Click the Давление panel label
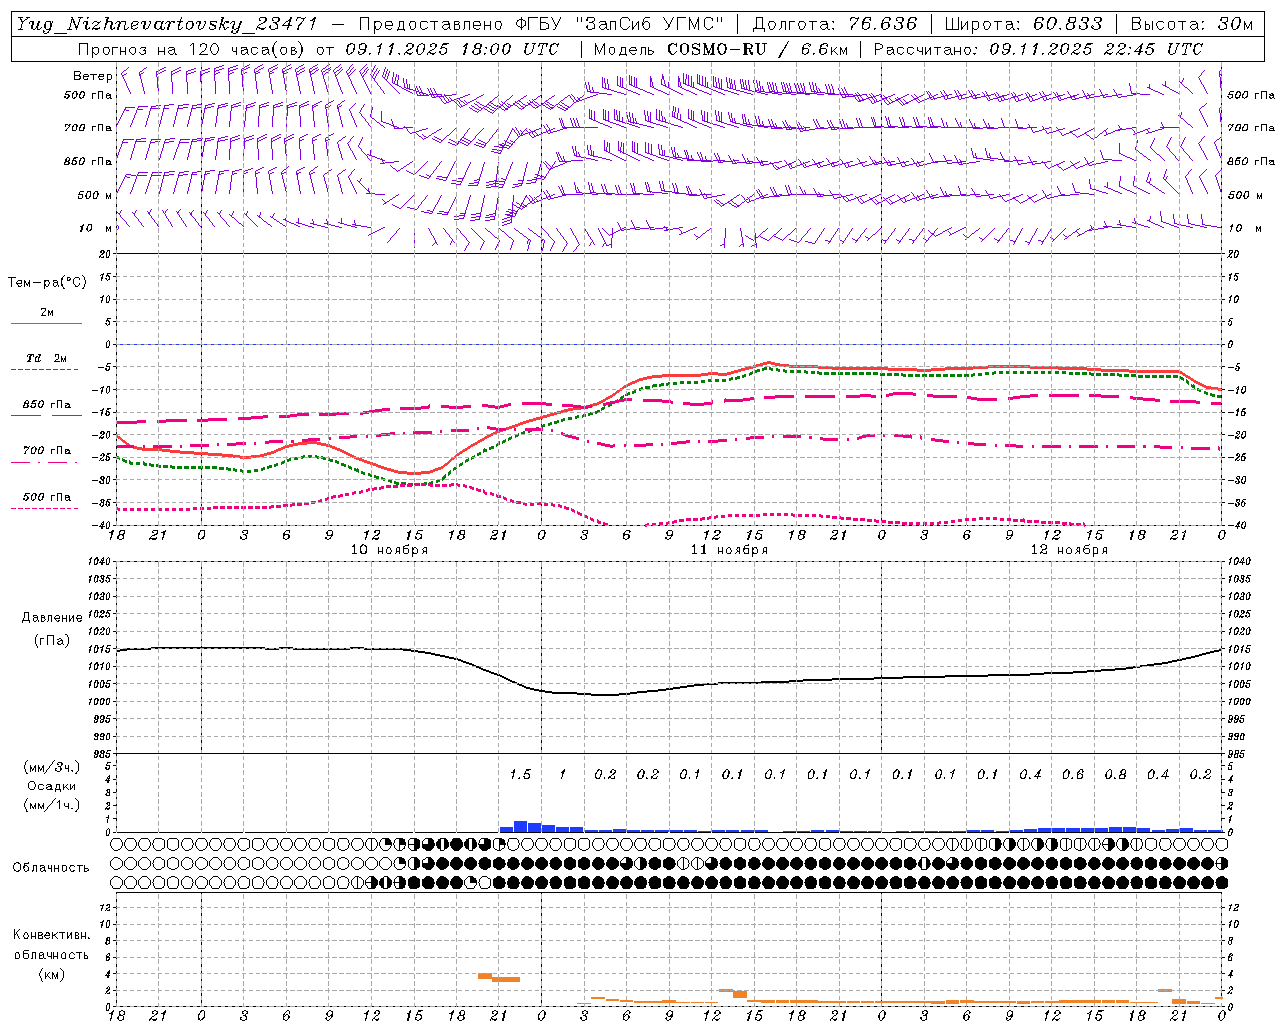Viewport: 1280px width, 1024px height. coord(52,618)
